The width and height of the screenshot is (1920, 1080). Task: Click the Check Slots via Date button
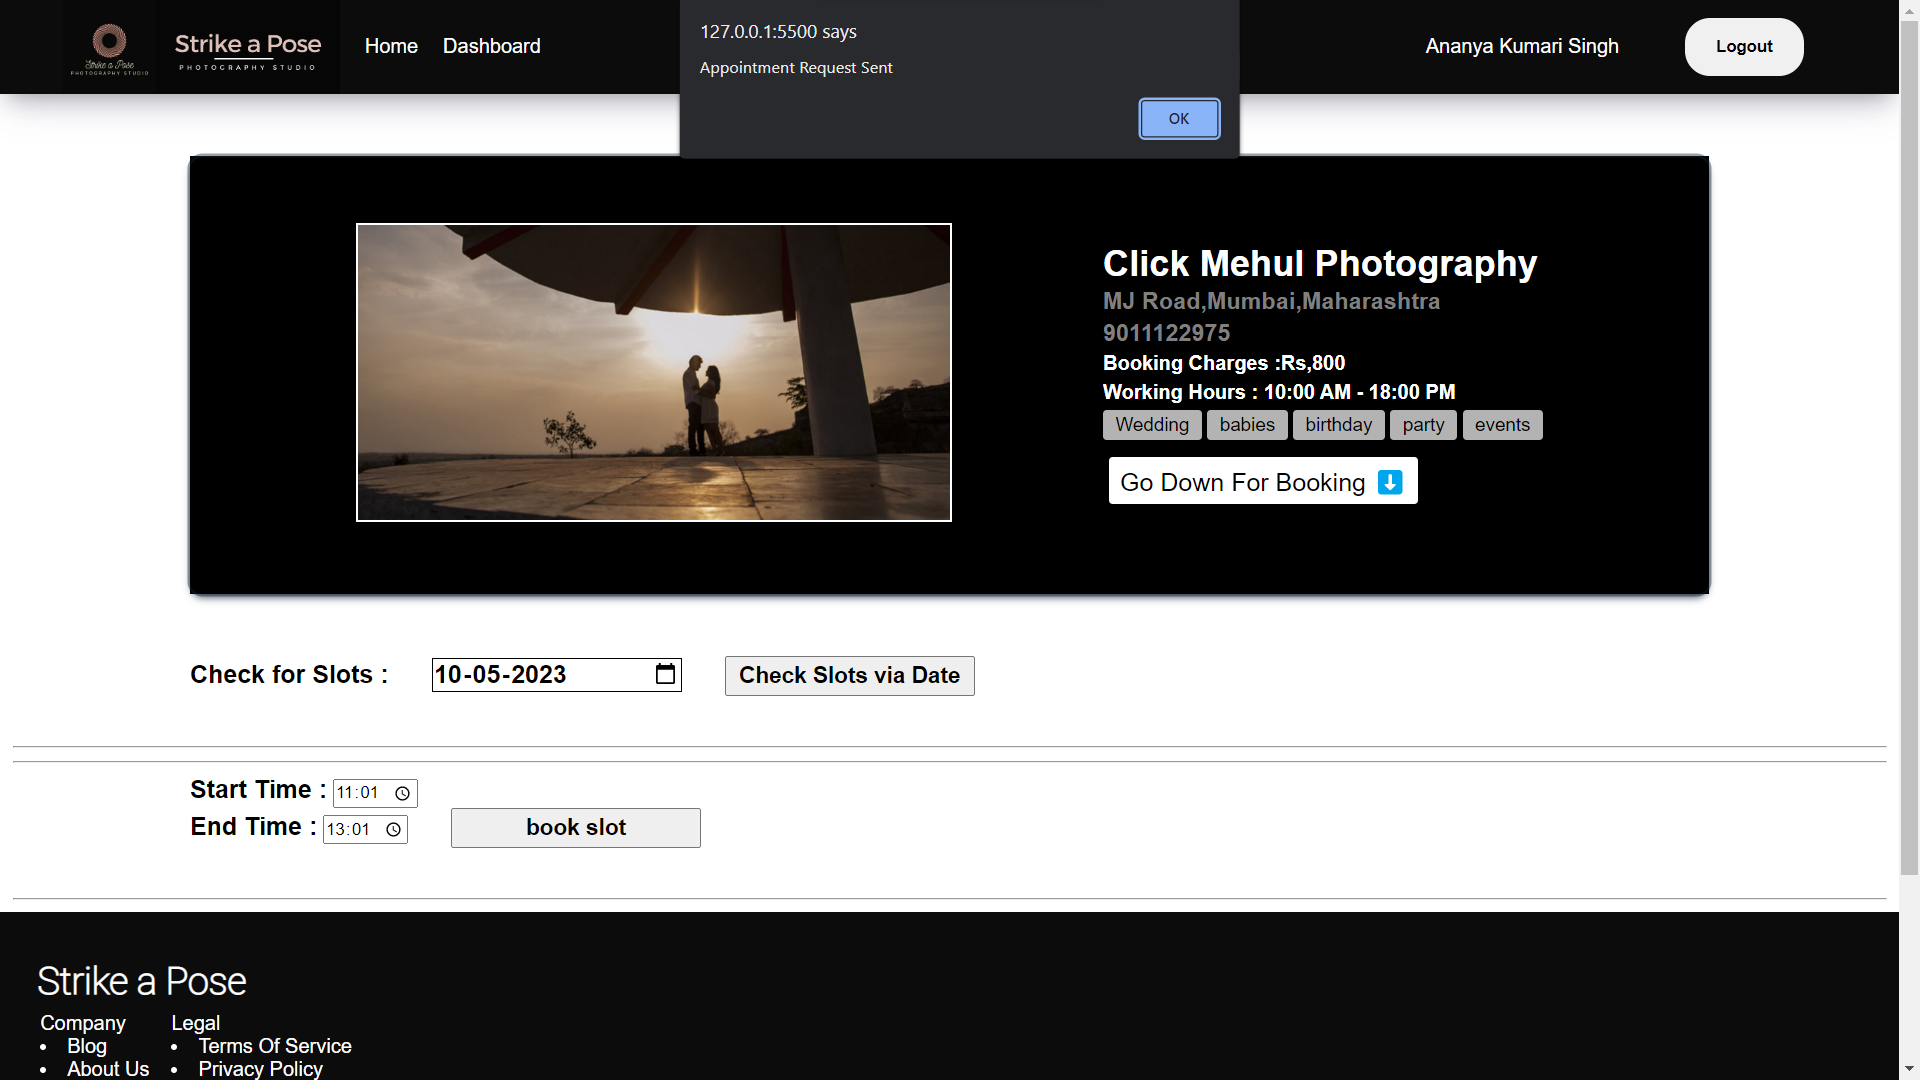(x=849, y=676)
